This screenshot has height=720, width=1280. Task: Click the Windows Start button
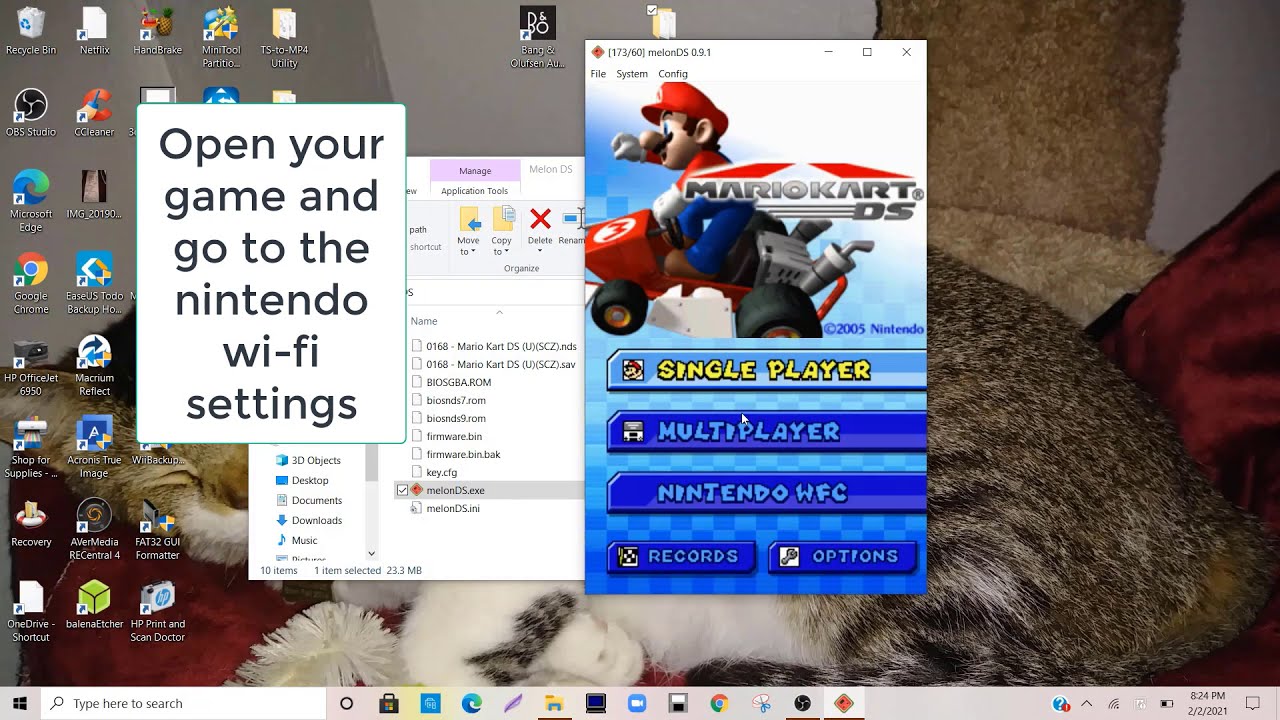(20, 703)
